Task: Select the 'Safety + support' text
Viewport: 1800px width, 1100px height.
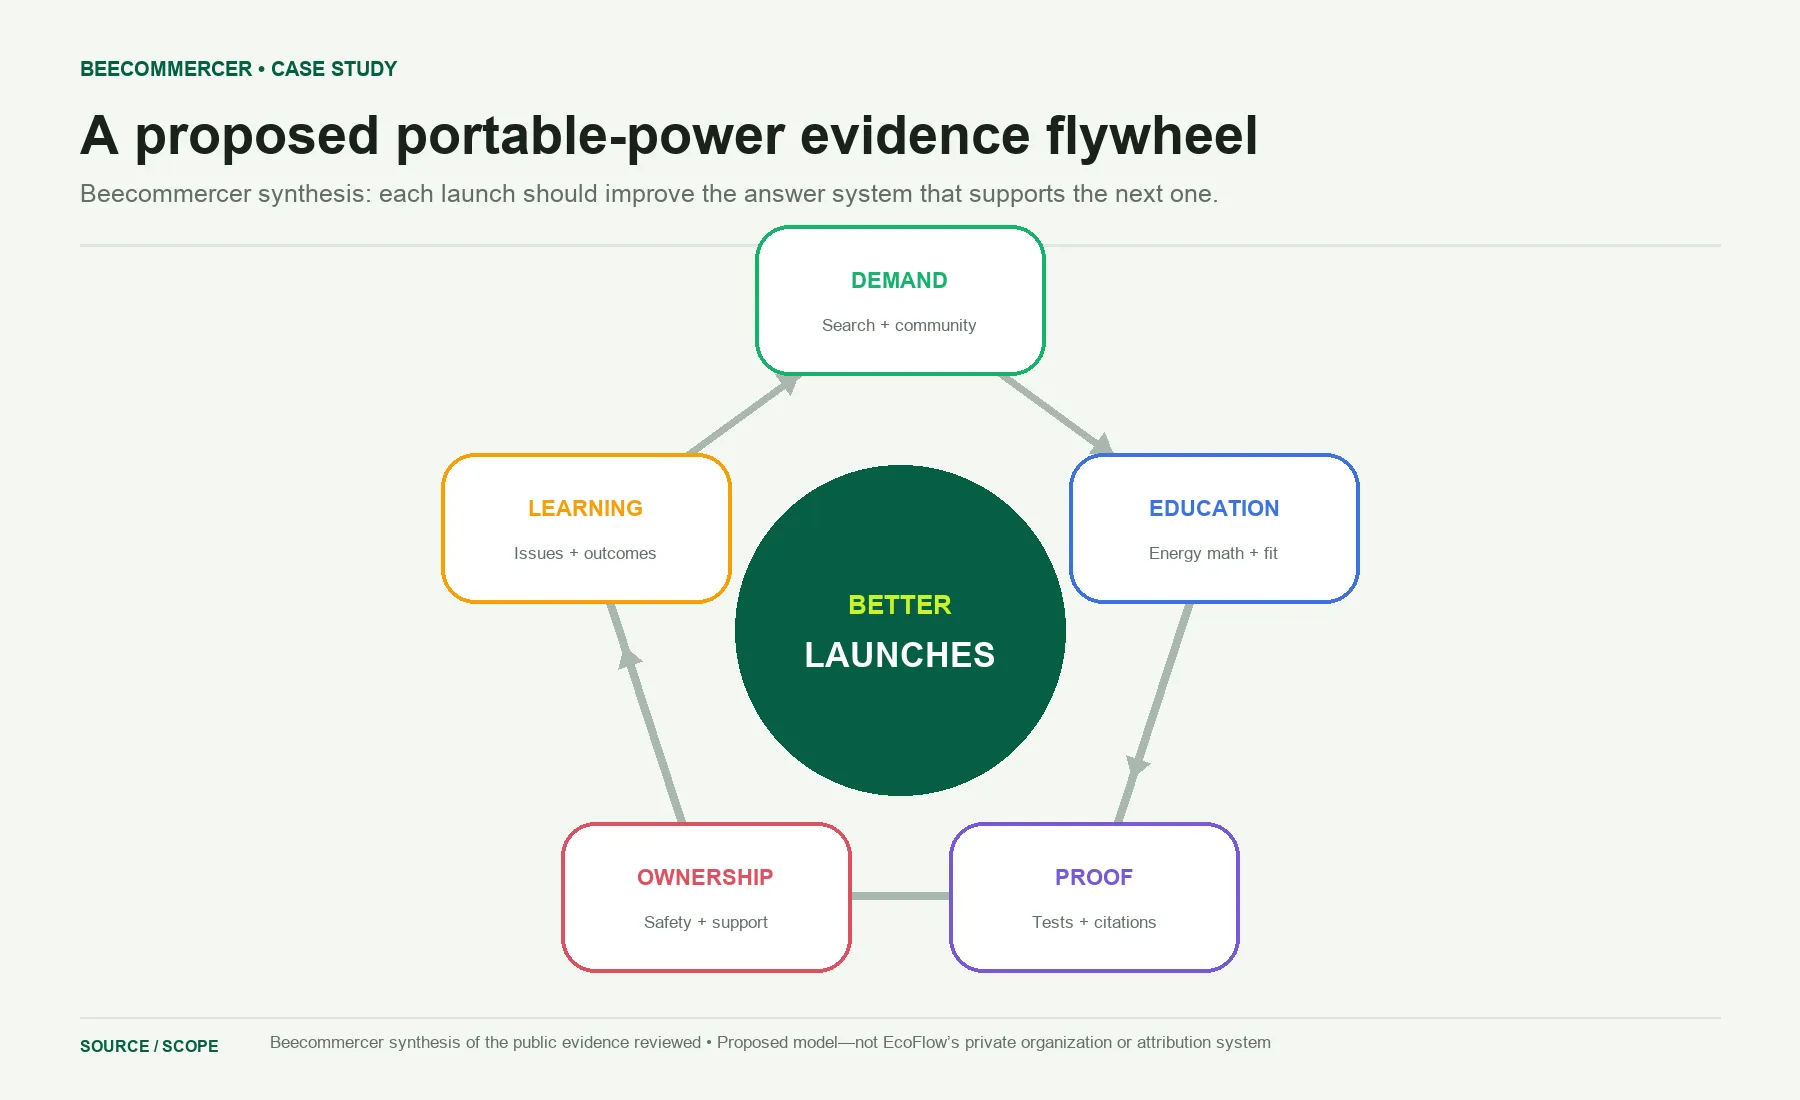Action: coord(706,922)
